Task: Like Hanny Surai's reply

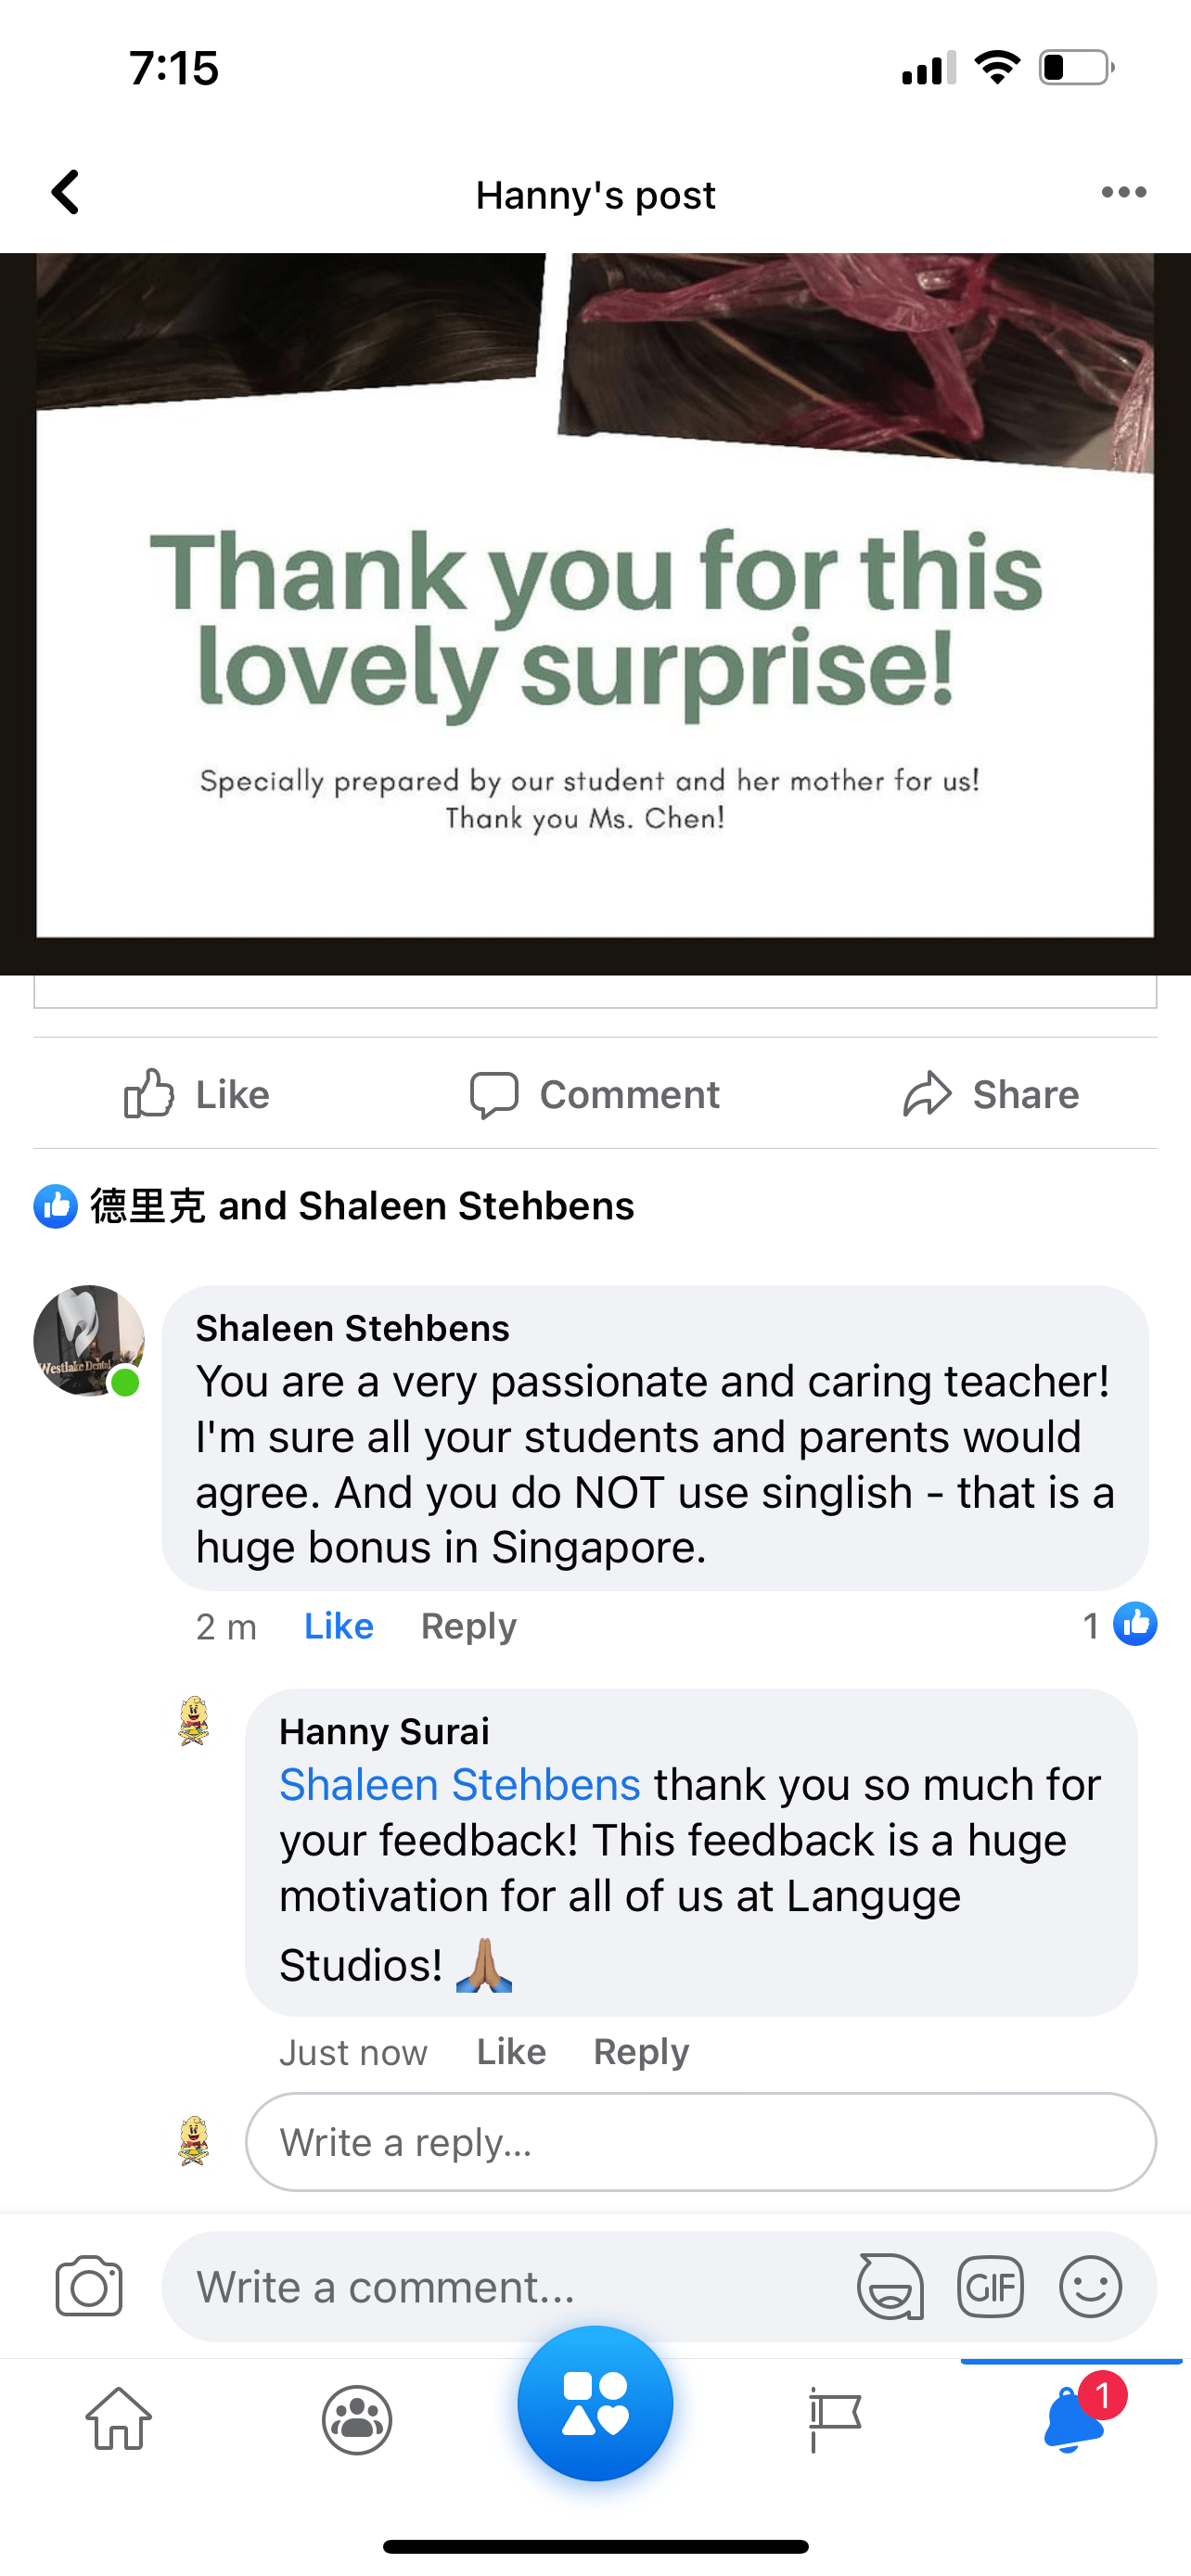Action: [511, 2052]
